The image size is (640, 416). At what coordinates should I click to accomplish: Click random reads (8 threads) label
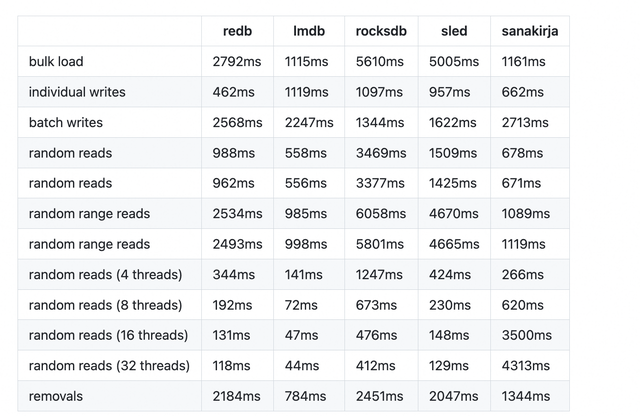(x=105, y=305)
